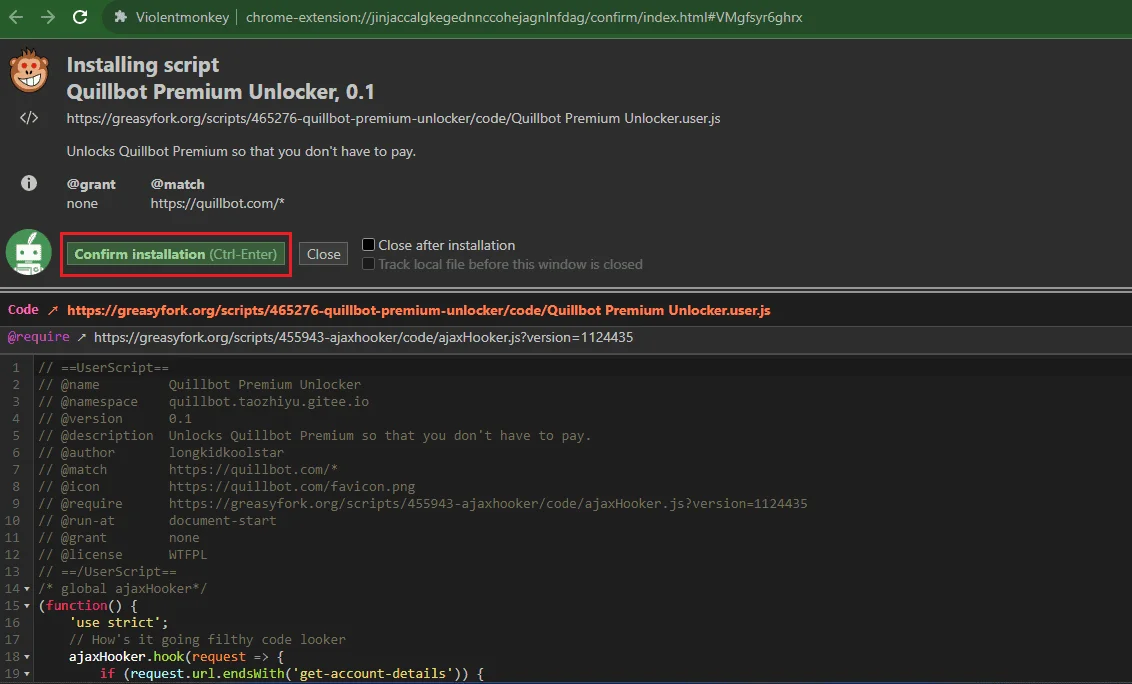The height and width of the screenshot is (684, 1132).
Task: Click code line 10 document-start
Action: [222, 521]
